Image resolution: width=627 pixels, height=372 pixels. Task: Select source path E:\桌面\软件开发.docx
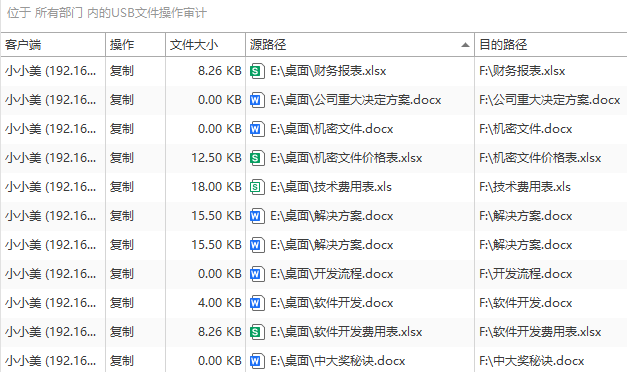pyautogui.click(x=332, y=303)
